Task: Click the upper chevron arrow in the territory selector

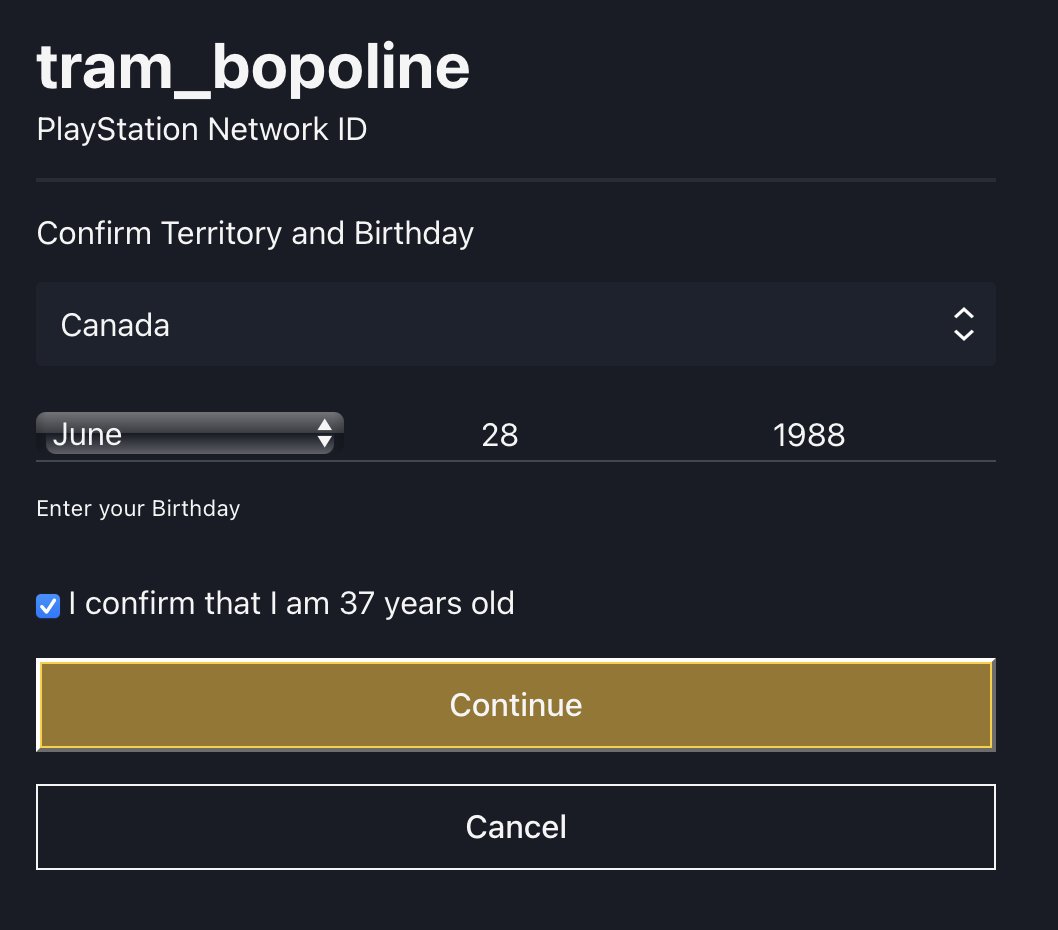Action: [963, 313]
